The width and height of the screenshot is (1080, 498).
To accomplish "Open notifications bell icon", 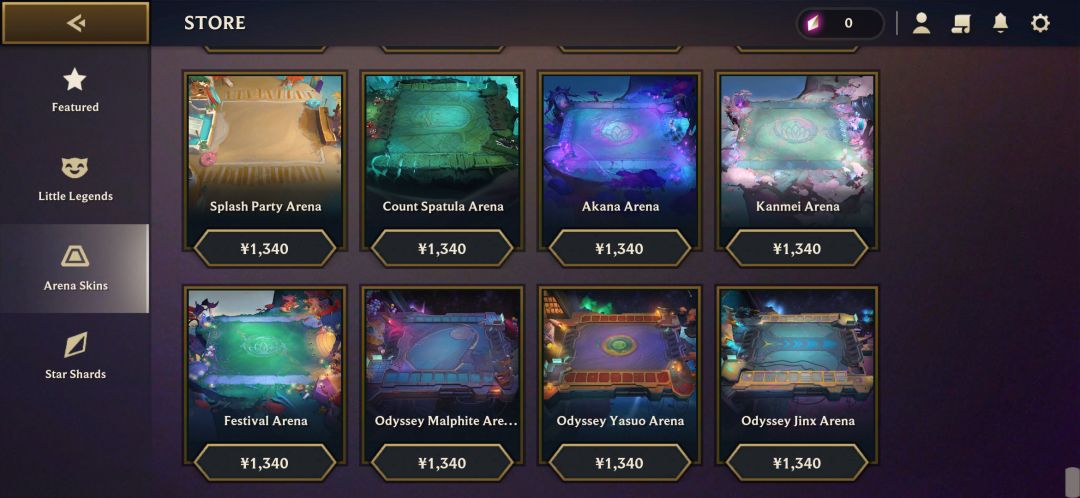I will click(x=1000, y=23).
